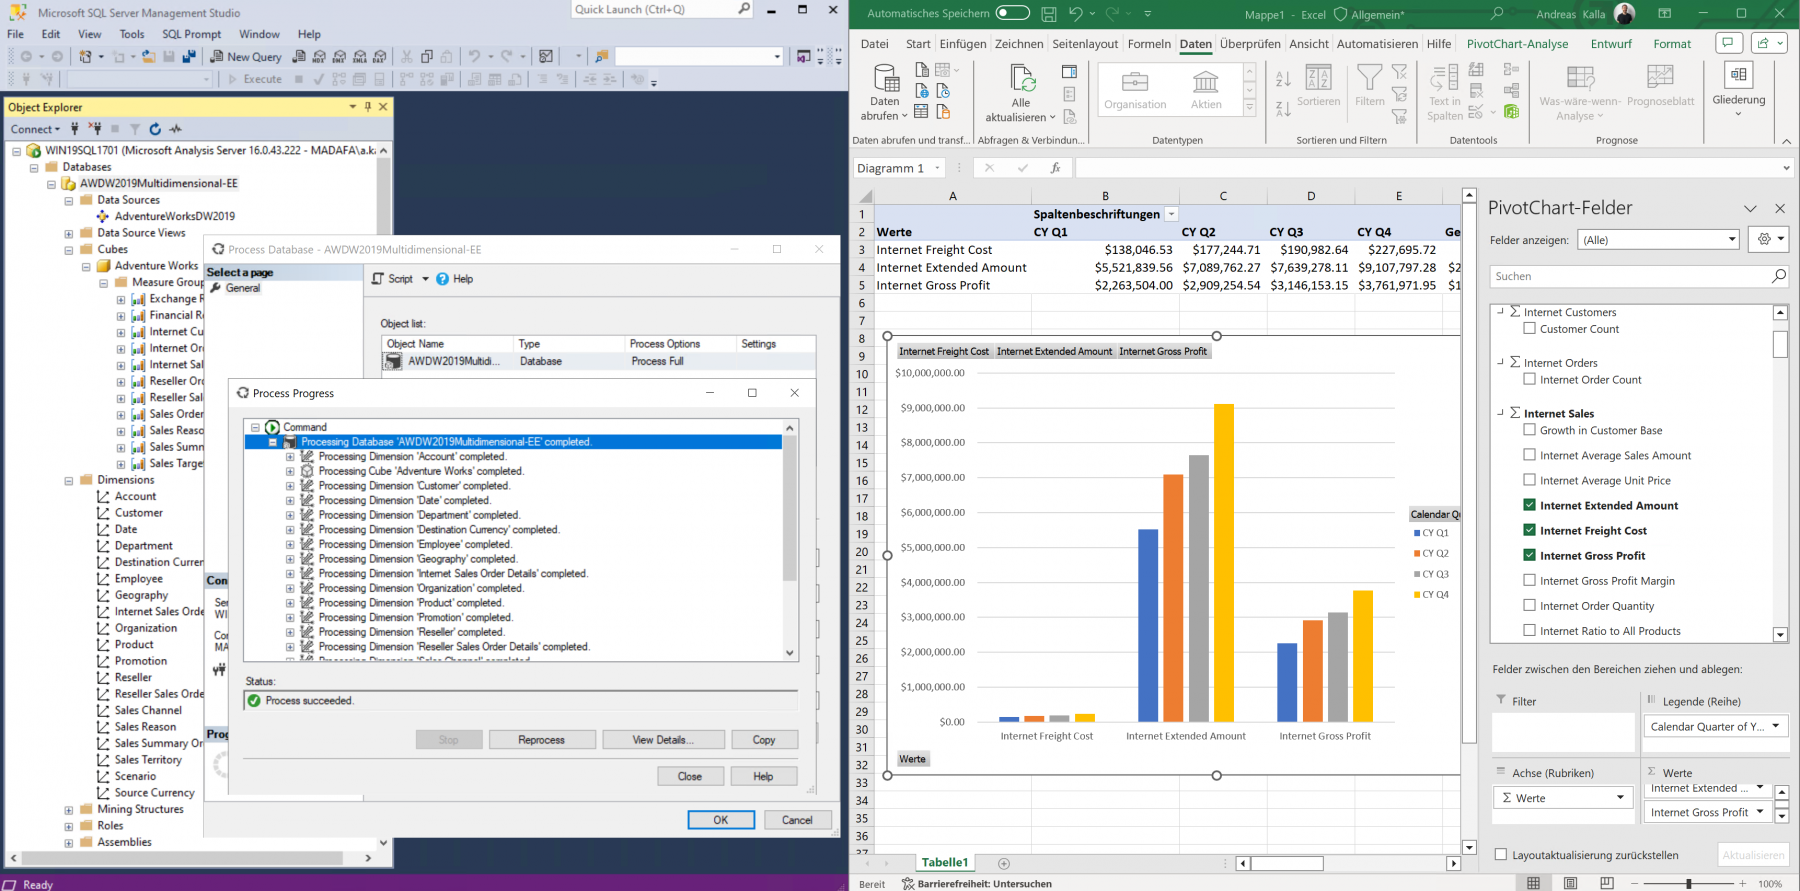Click Excel undo icon
Image resolution: width=1800 pixels, height=891 pixels.
click(x=1075, y=14)
